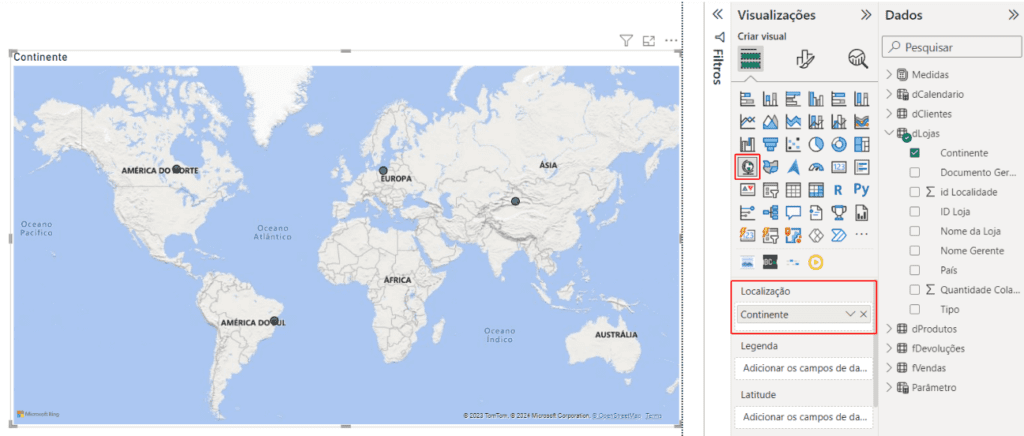The height and width of the screenshot is (436, 1024).
Task: Open the visual filter funnel icon
Action: pos(626,41)
